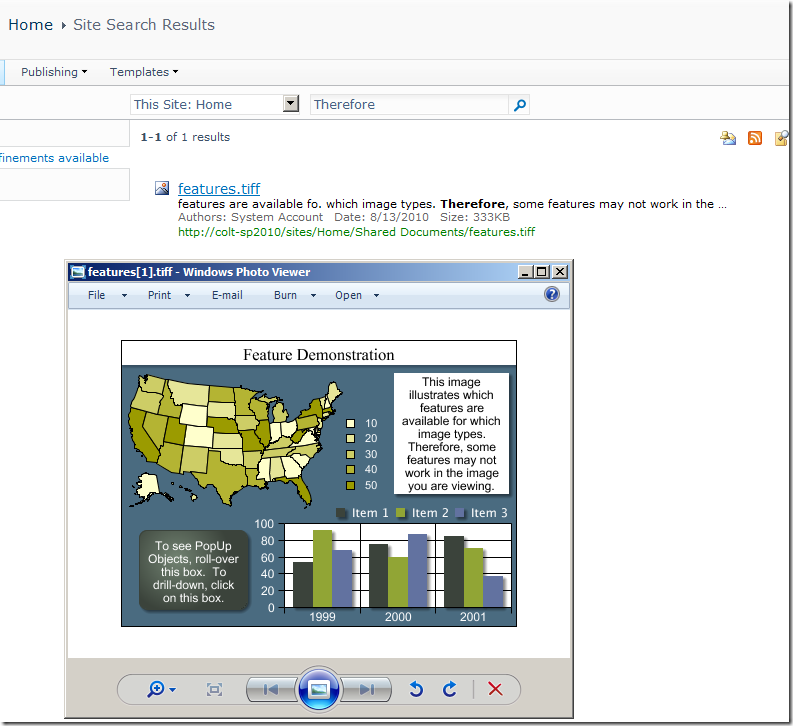The image size is (793, 726).
Task: Start the slide show
Action: pyautogui.click(x=319, y=689)
